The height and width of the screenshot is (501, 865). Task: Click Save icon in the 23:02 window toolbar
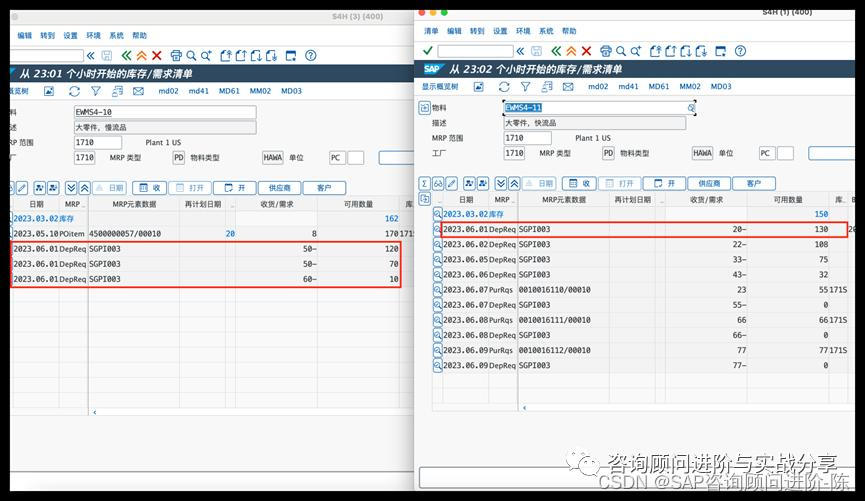pos(536,51)
